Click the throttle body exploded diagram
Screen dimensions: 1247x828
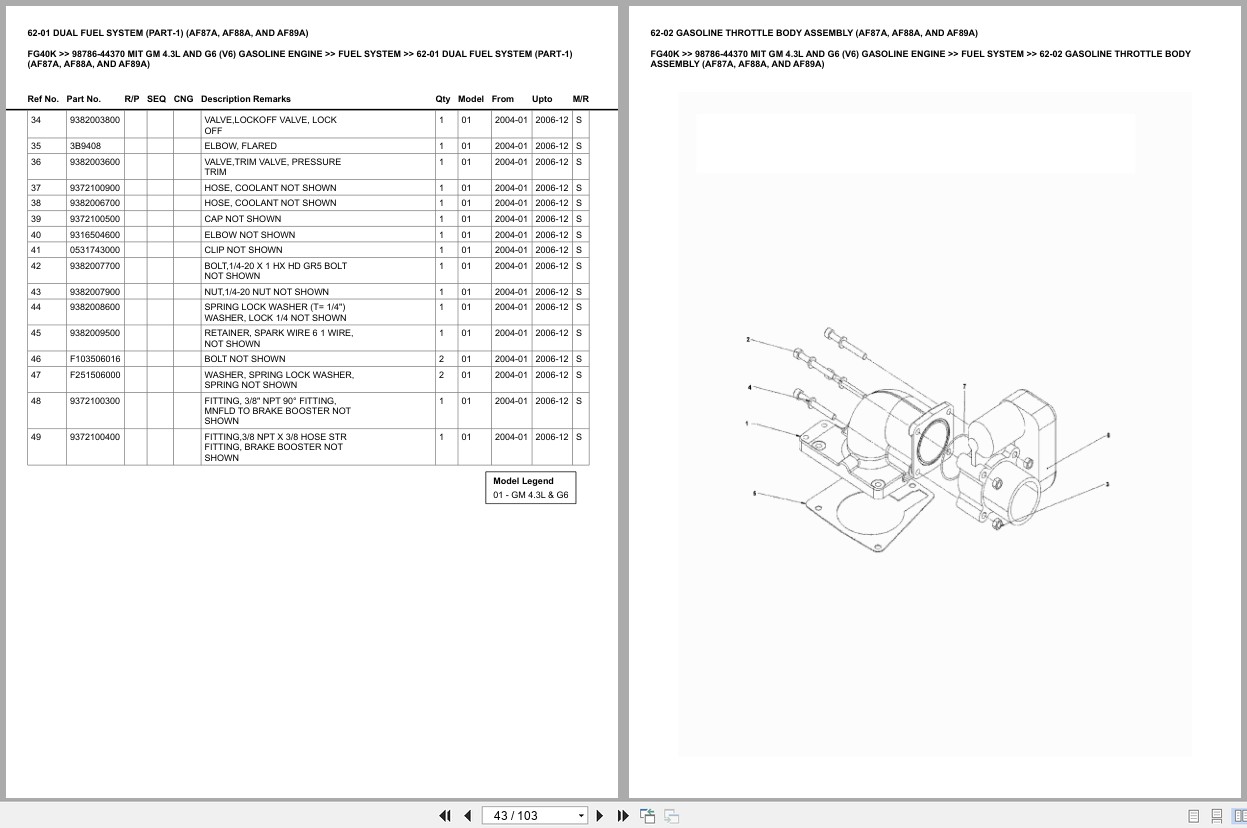click(x=928, y=440)
